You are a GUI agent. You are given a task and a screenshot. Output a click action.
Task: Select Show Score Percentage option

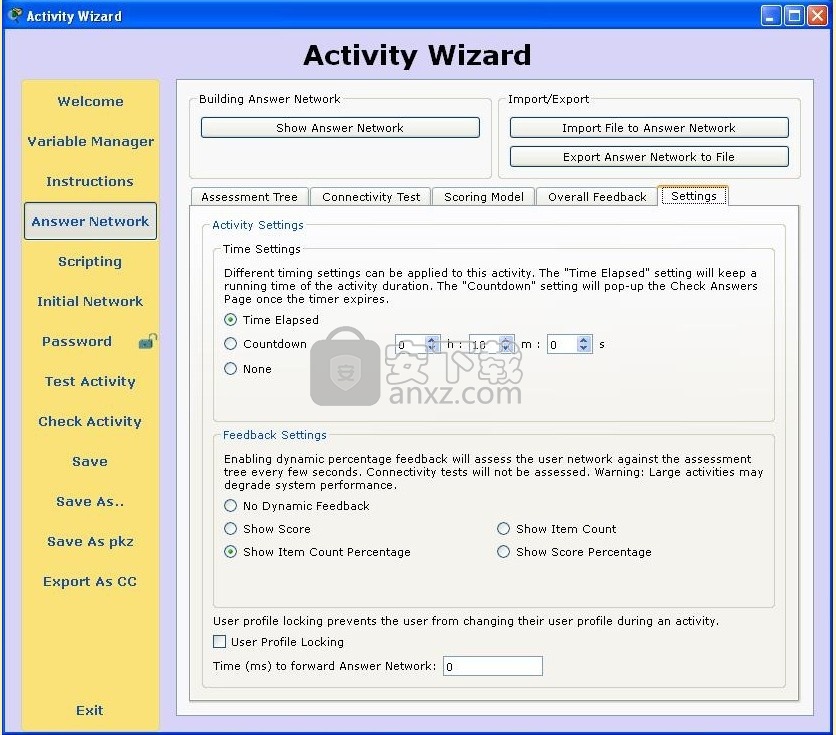(x=503, y=552)
